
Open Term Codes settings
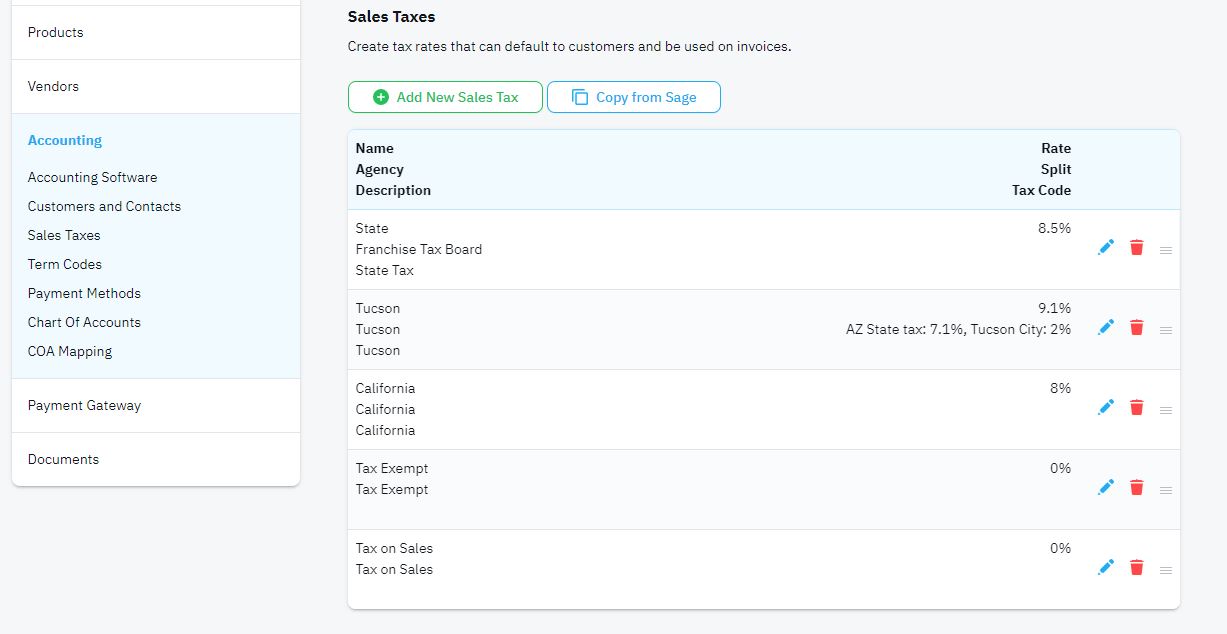point(65,264)
